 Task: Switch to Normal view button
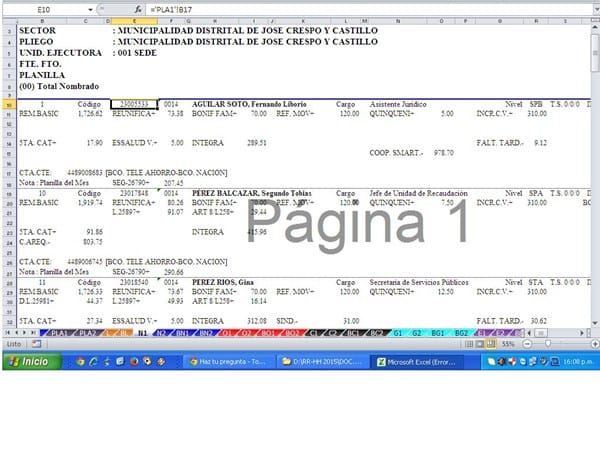coord(469,344)
